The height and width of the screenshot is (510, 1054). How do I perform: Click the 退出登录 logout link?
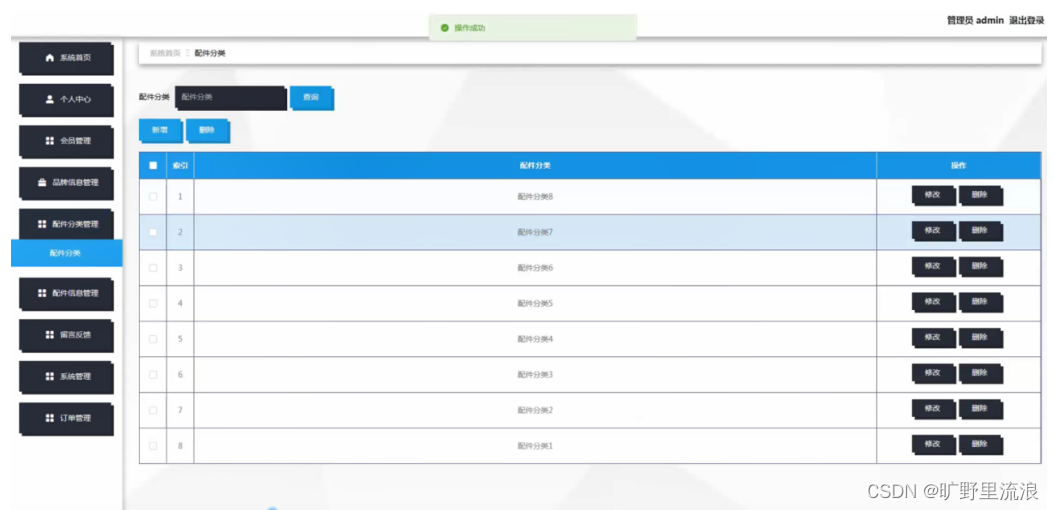click(x=1026, y=21)
